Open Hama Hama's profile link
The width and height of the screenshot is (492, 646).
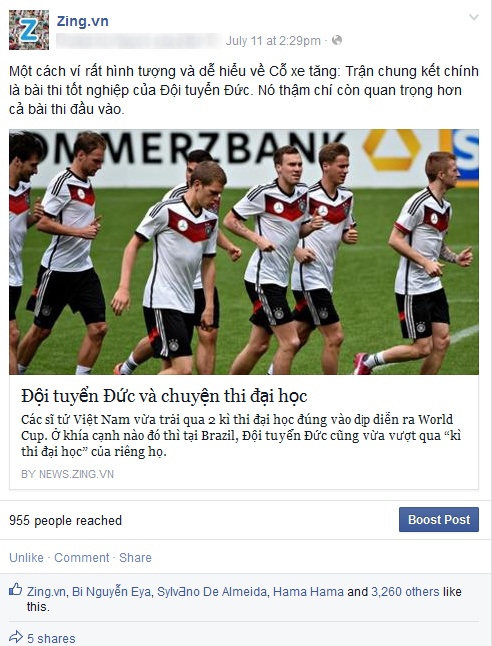[x=308, y=592]
